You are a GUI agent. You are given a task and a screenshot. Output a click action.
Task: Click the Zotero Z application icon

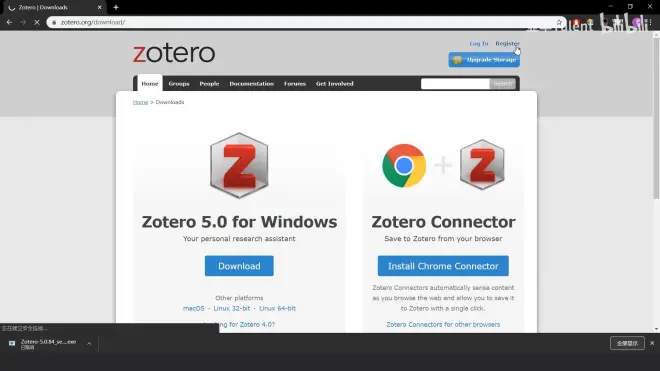(239, 165)
